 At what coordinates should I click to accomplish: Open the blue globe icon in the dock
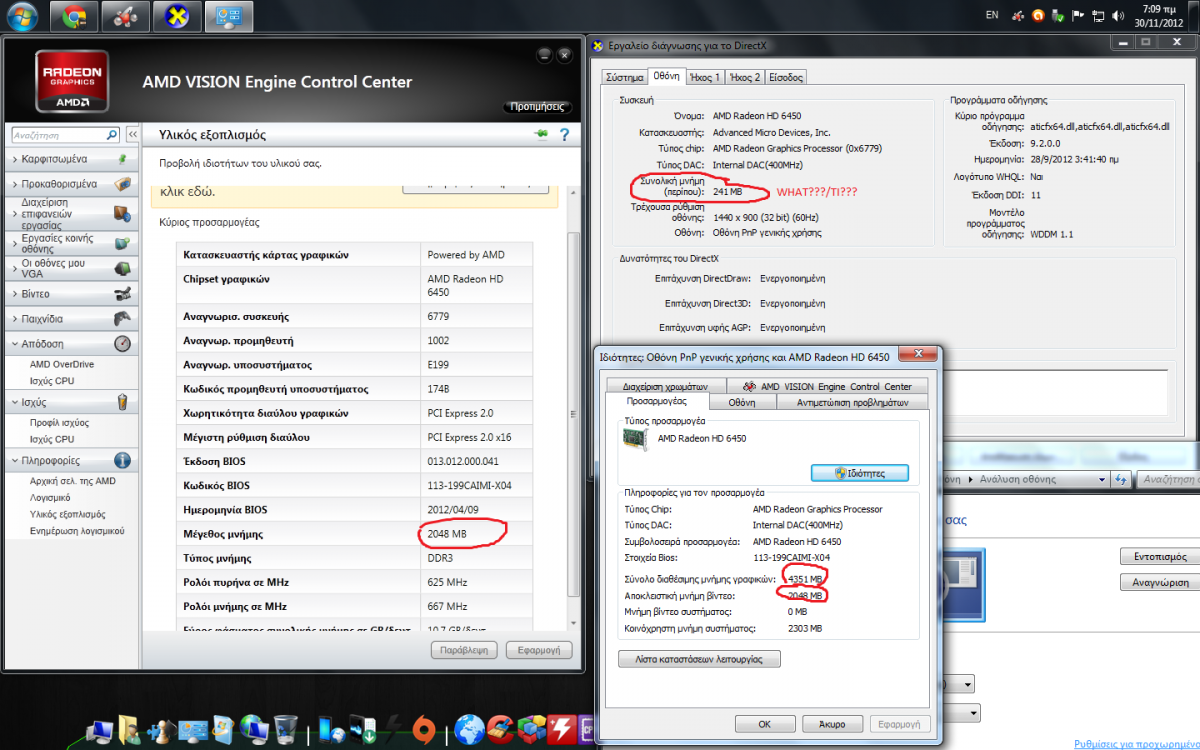click(x=469, y=728)
